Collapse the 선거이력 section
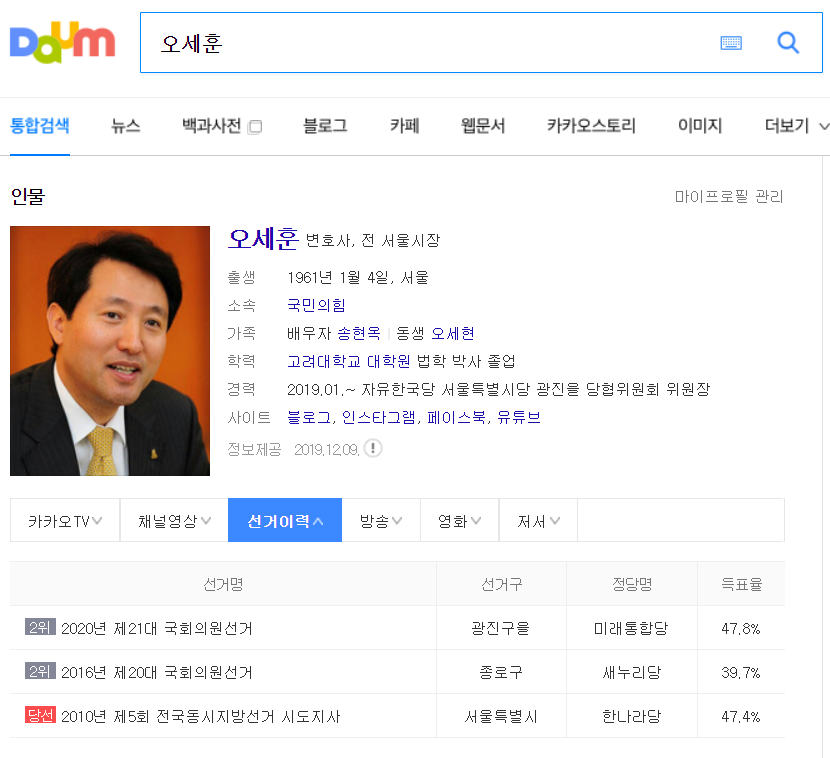Viewport: 830px width, 758px height. pyautogui.click(x=285, y=520)
